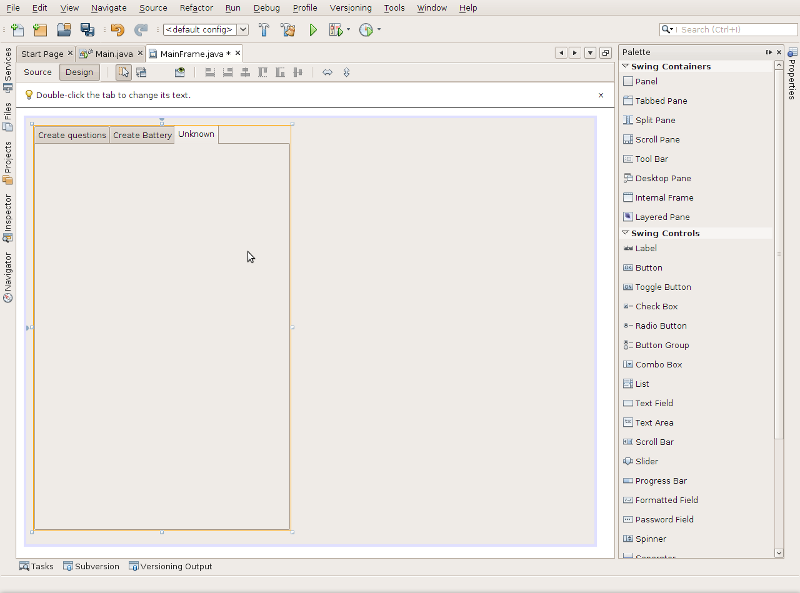Screen dimensions: 800x593
Task: Click the Profile Project icon
Action: (x=366, y=30)
